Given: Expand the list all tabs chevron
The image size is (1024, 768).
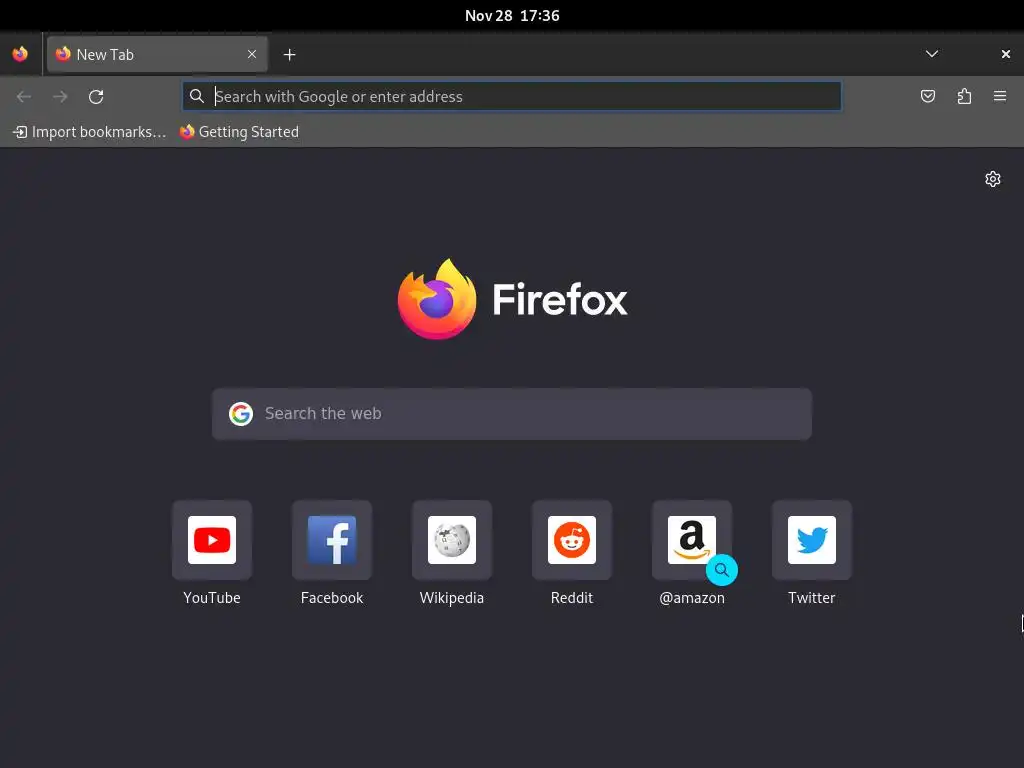Looking at the screenshot, I should (x=932, y=54).
